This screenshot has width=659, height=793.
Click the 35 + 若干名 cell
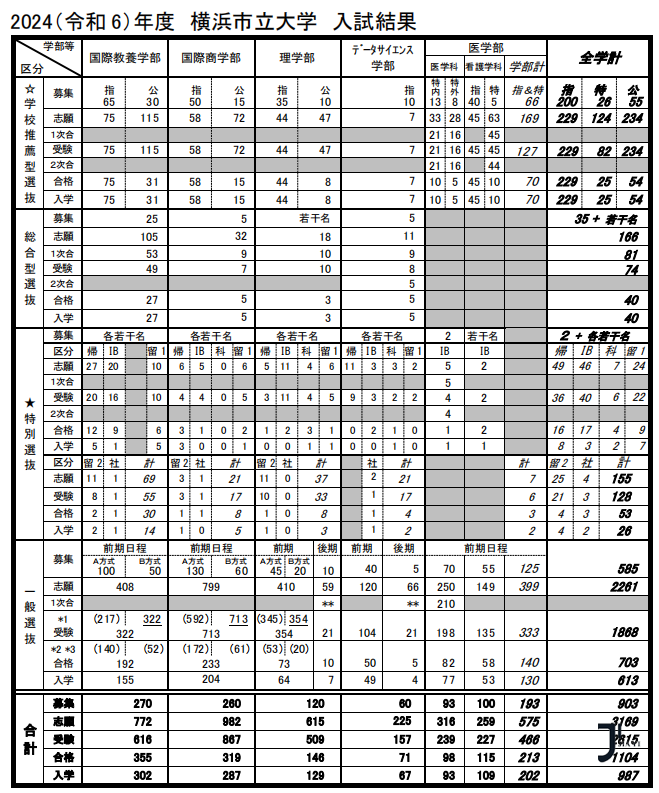606,219
